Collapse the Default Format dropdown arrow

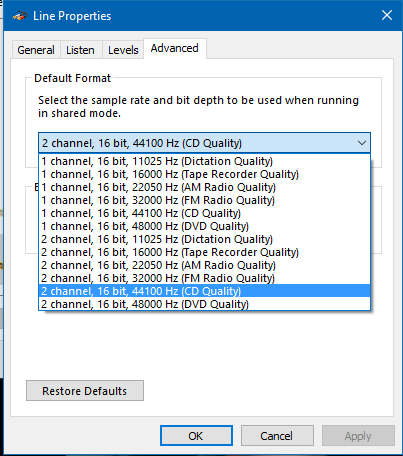(362, 143)
